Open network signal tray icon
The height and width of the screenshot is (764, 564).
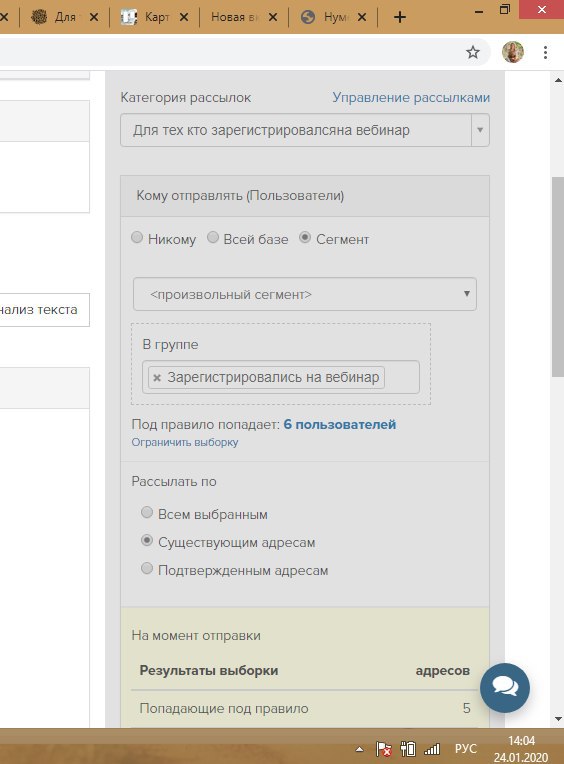(x=432, y=748)
